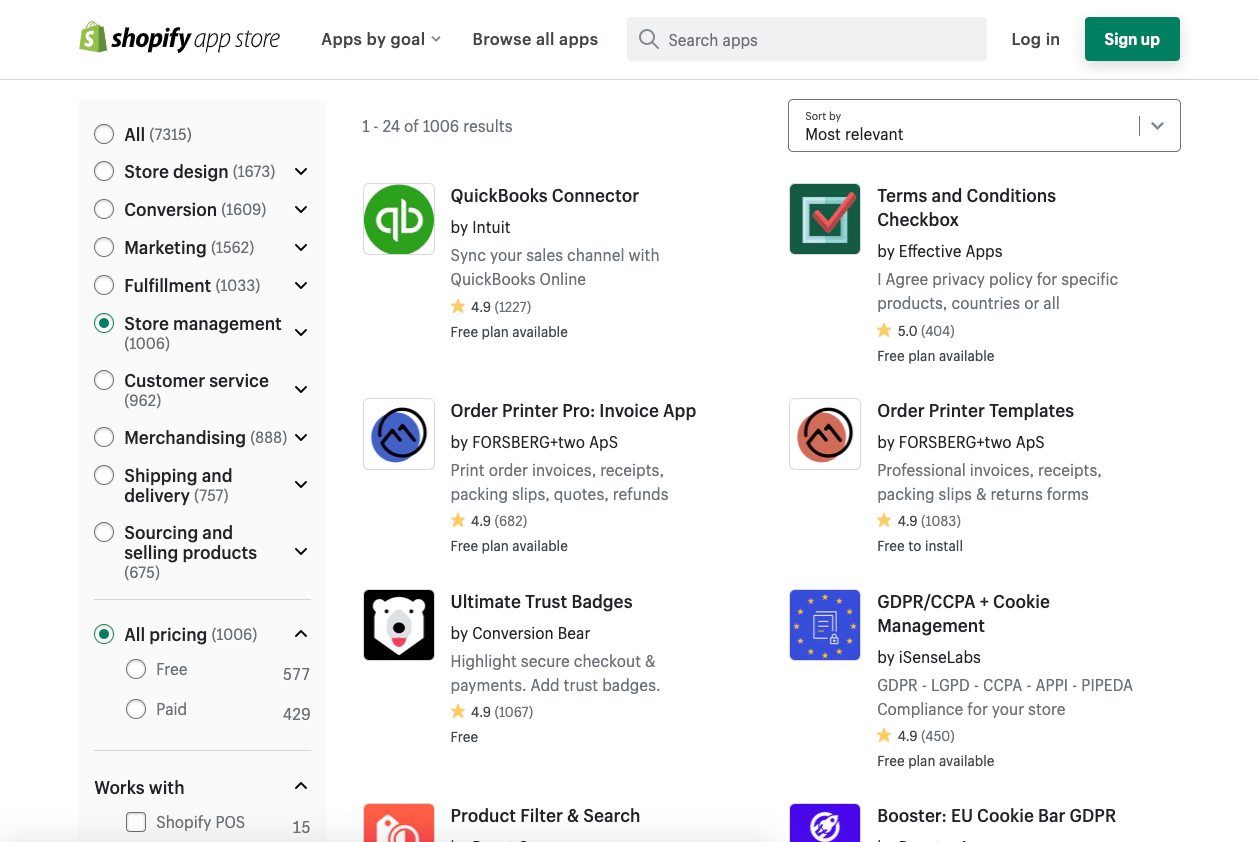Select the Conversion radio button
The height and width of the screenshot is (842, 1259).
pos(104,209)
